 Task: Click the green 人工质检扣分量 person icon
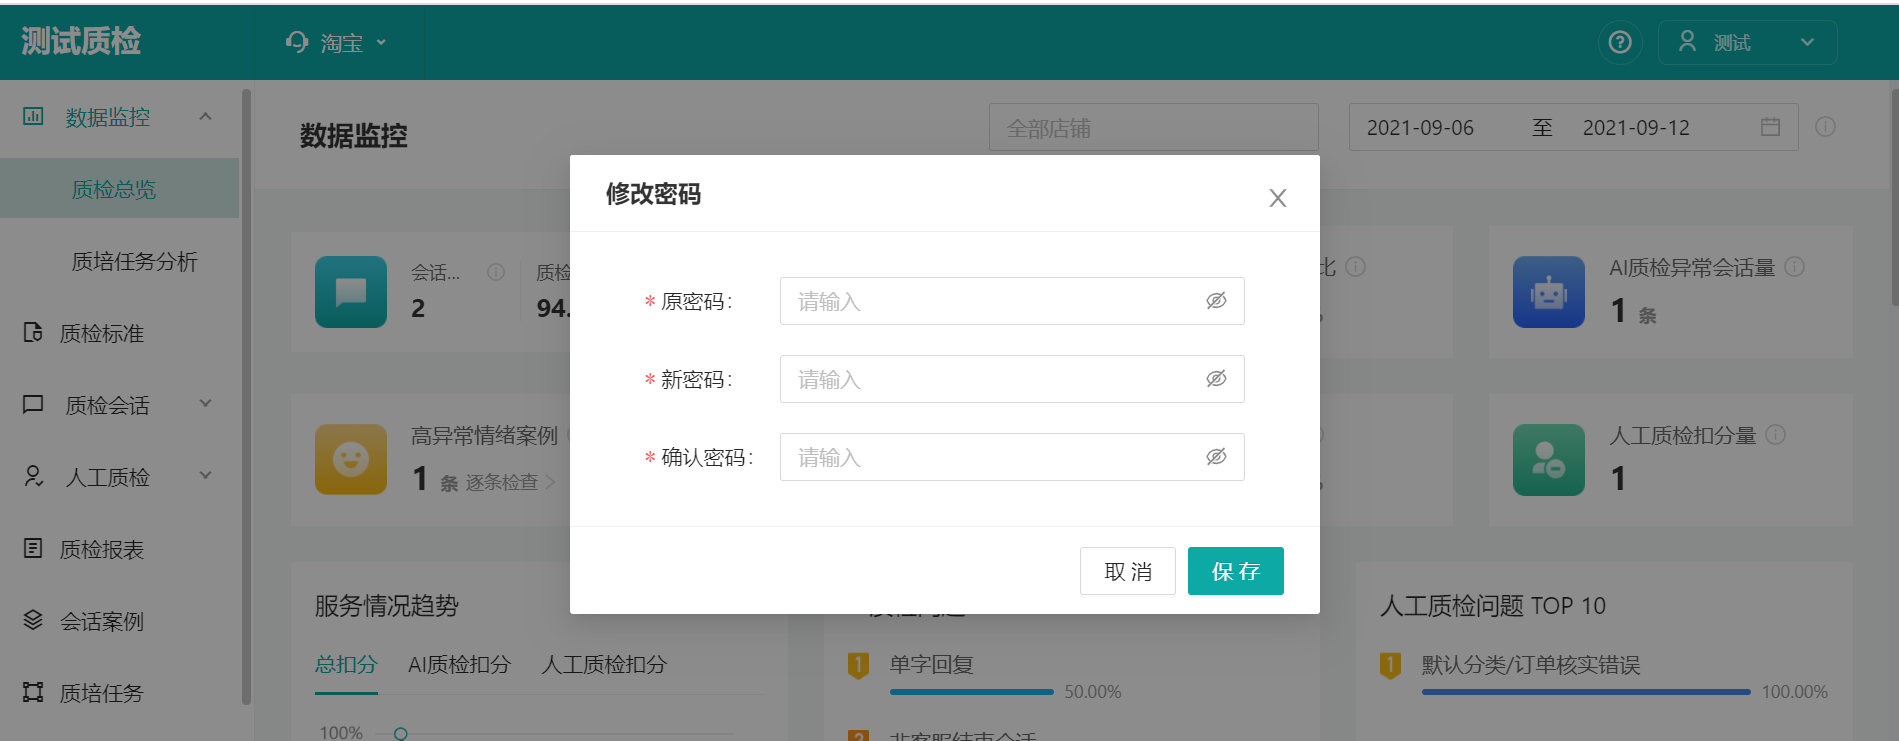tap(1549, 460)
